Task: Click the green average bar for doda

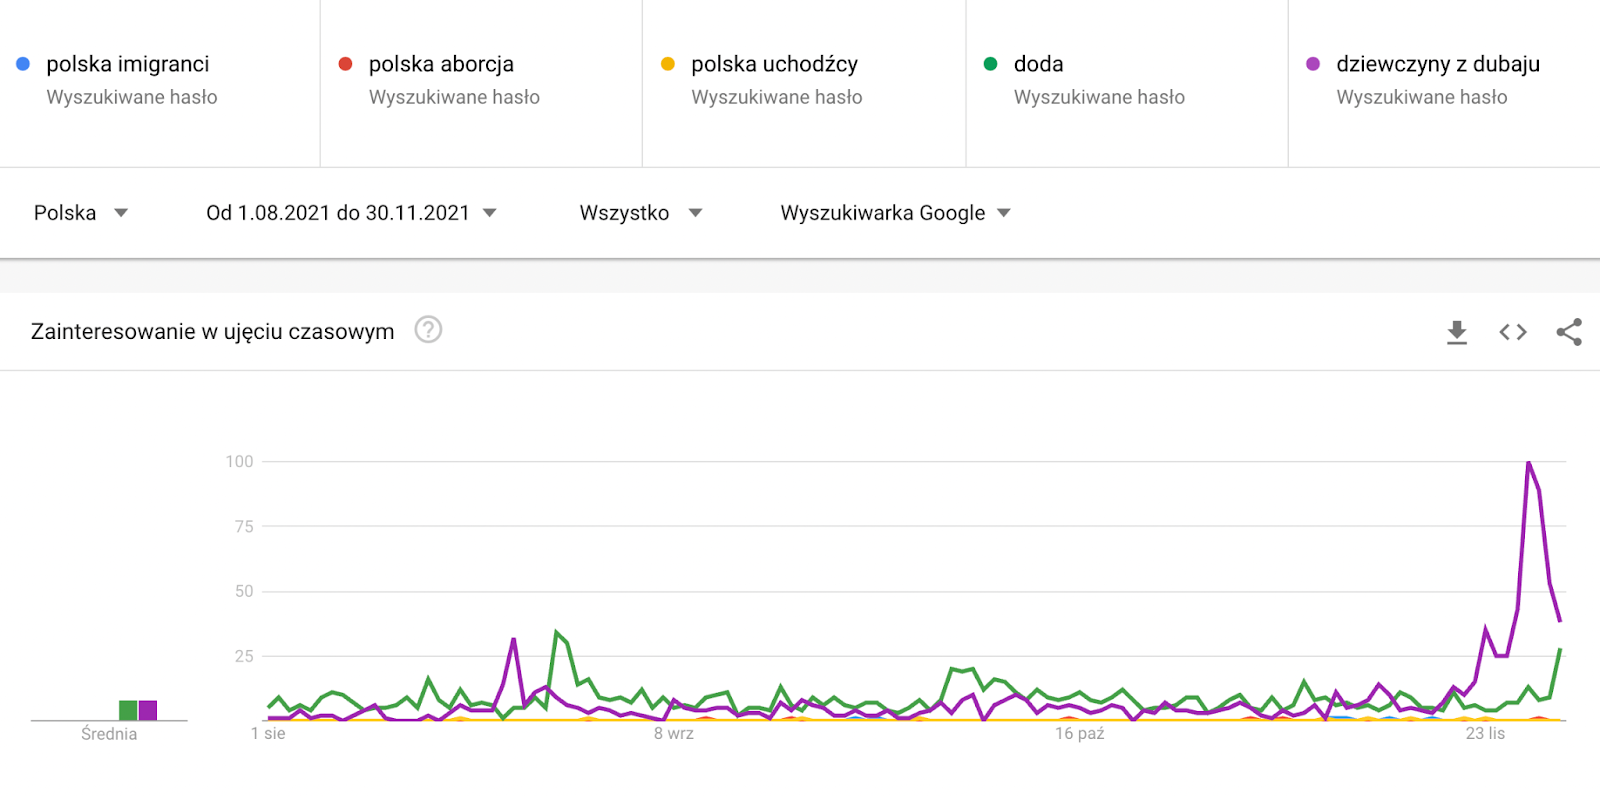Action: (128, 710)
